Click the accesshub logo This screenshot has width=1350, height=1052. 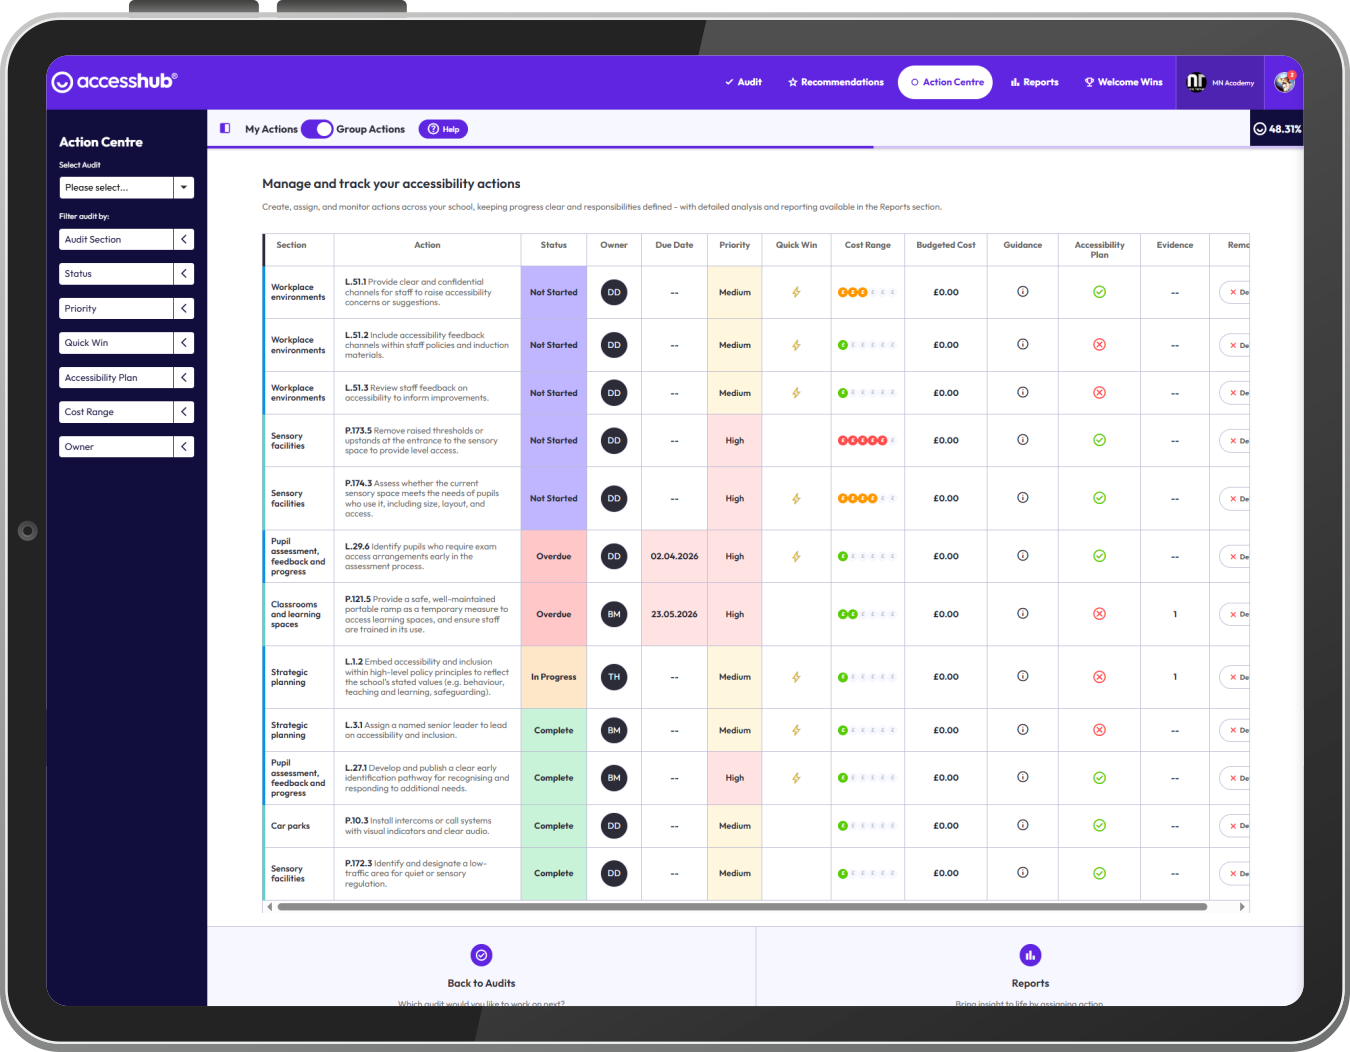(x=114, y=81)
